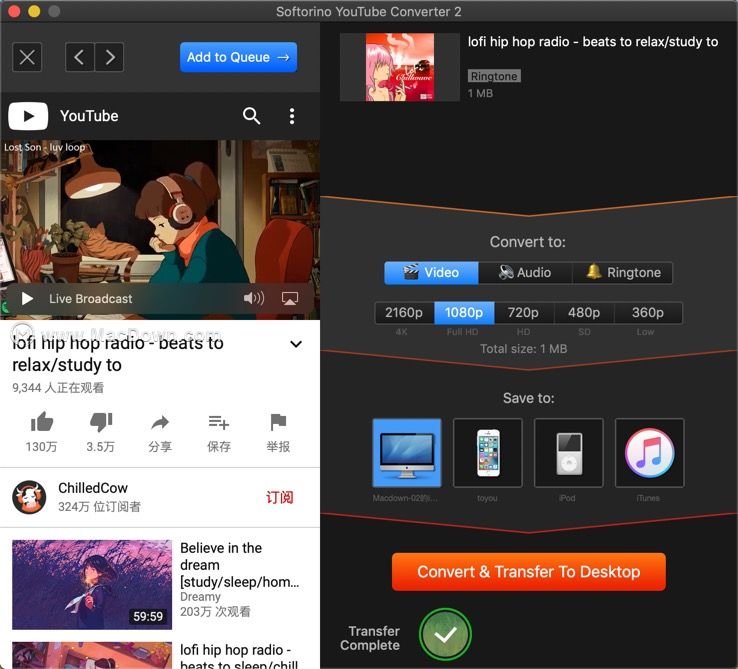This screenshot has width=738, height=669.
Task: Select the queued item album thumbnail
Action: click(x=400, y=67)
